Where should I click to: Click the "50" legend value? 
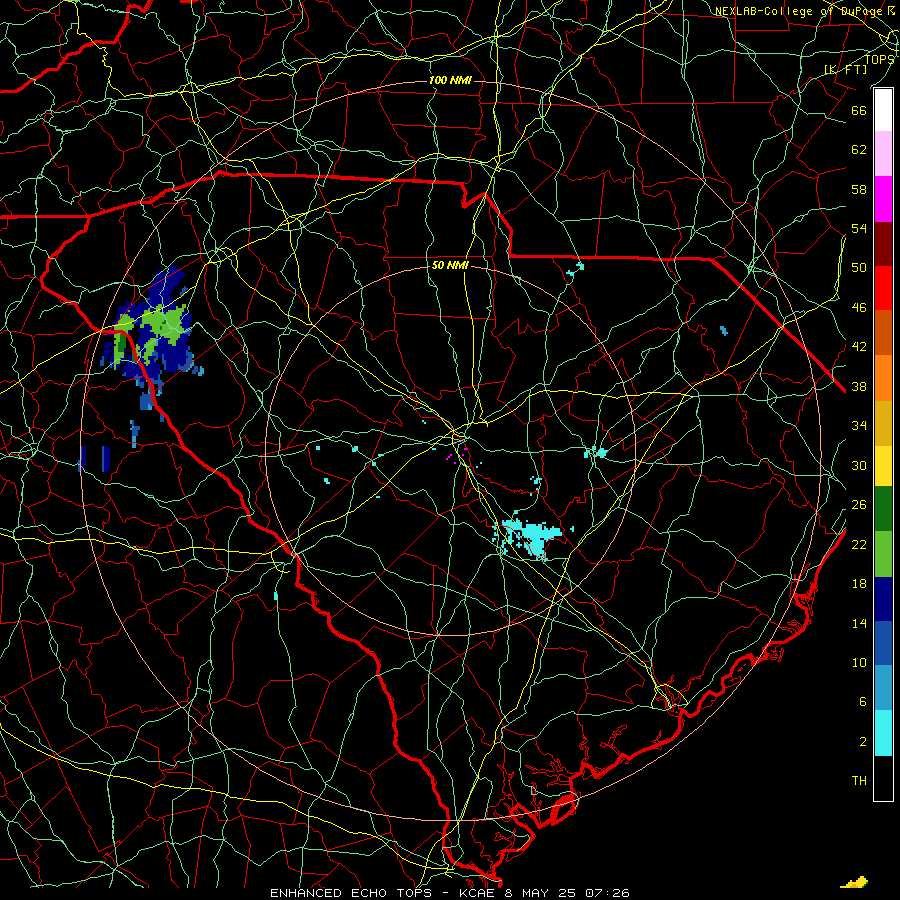click(859, 268)
